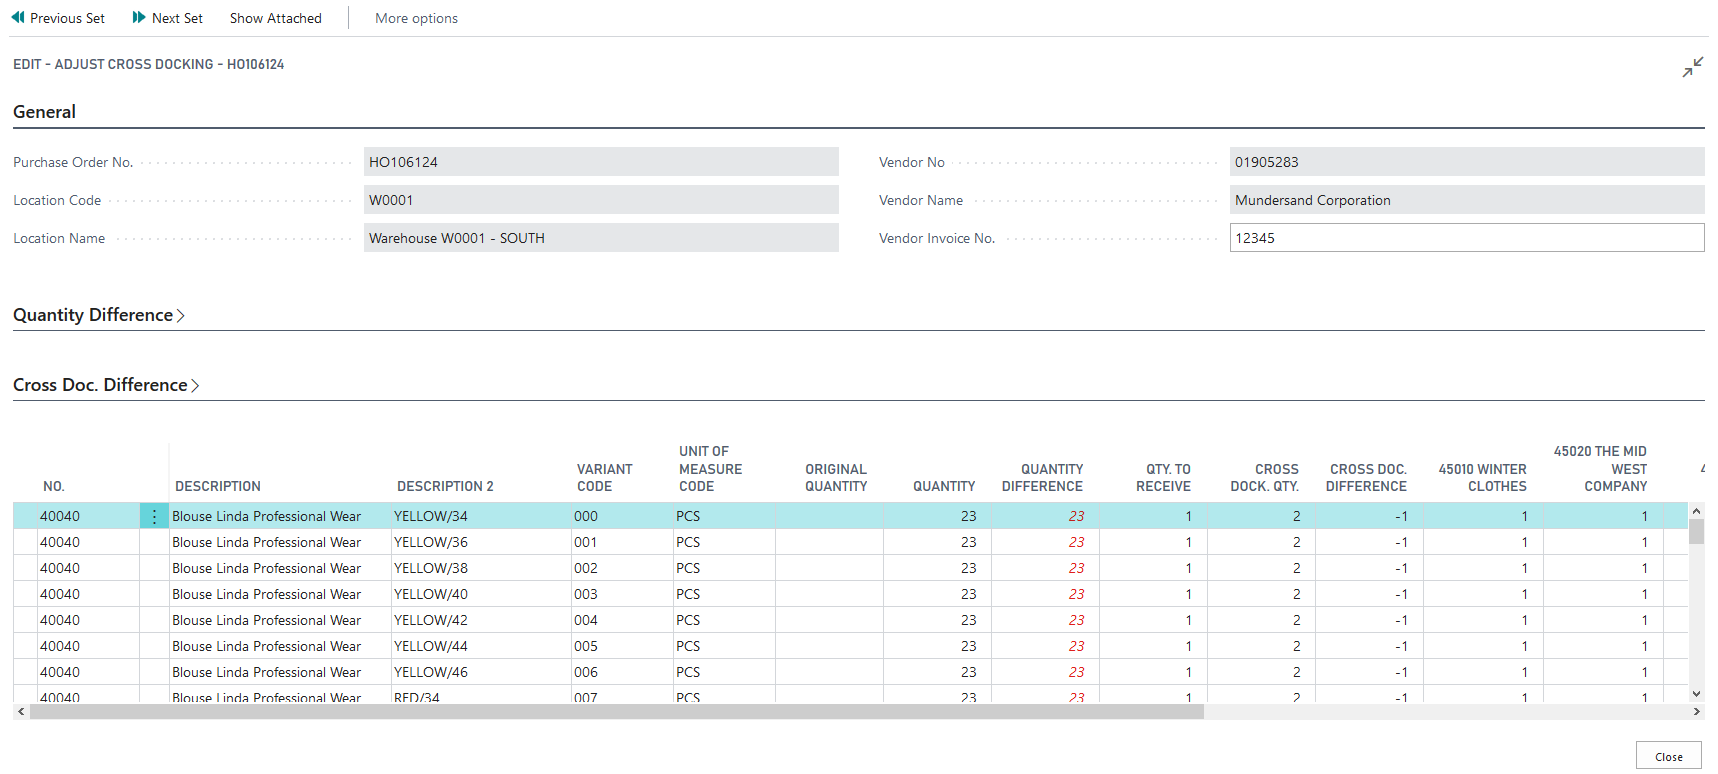
Task: Click the Previous Set arrow icon
Action: click(x=18, y=18)
